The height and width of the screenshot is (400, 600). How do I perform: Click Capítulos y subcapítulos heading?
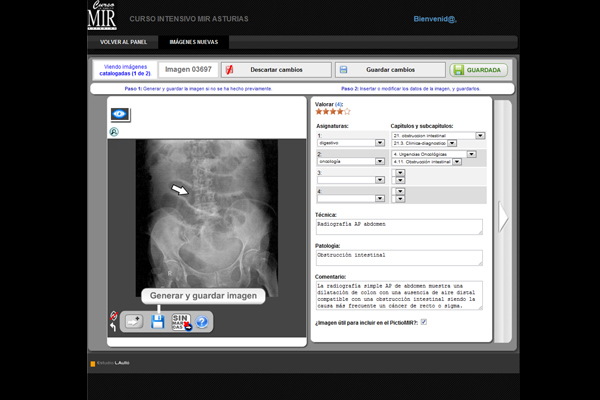click(422, 126)
